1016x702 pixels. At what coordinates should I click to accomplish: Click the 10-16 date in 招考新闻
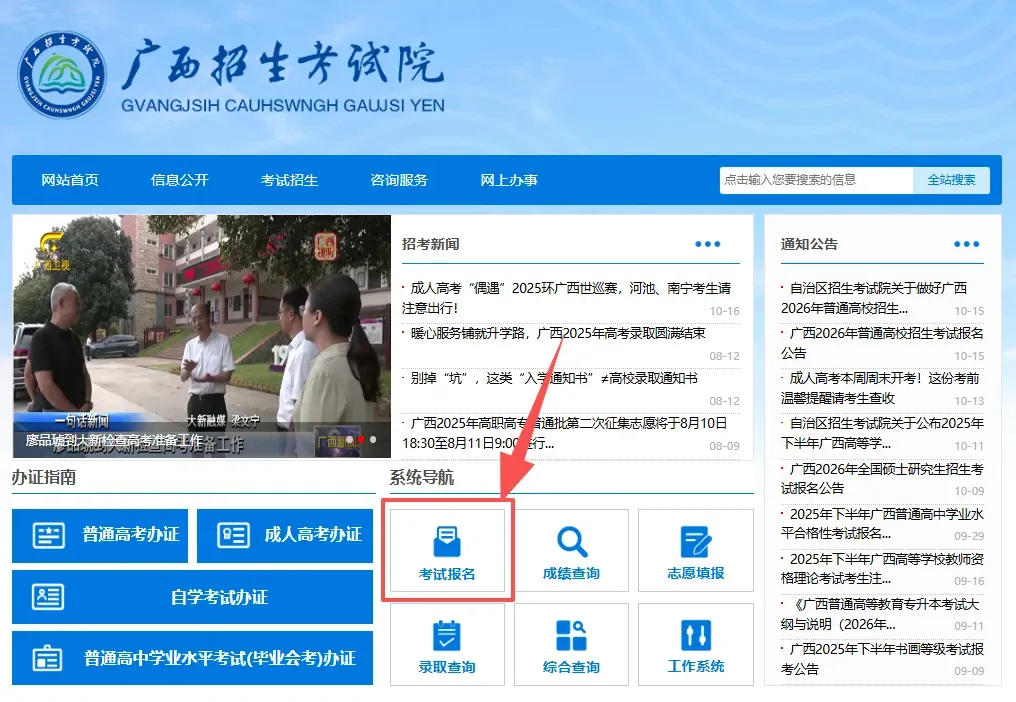pyautogui.click(x=724, y=311)
